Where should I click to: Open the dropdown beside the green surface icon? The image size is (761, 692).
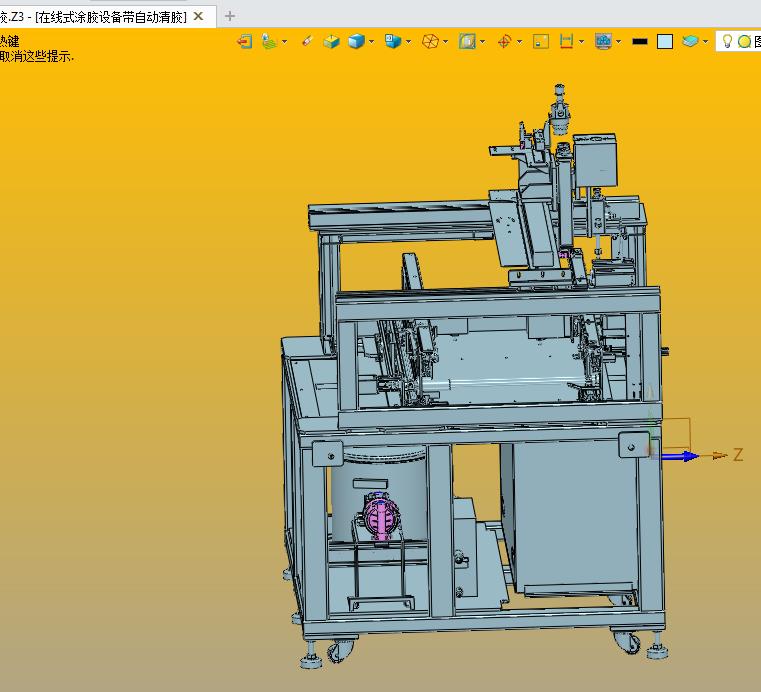pos(284,42)
